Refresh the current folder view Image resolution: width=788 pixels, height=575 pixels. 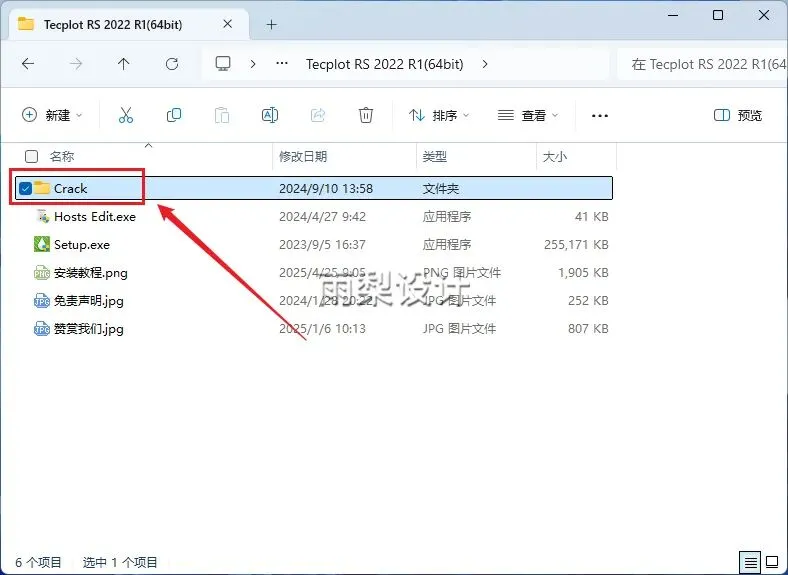click(172, 64)
